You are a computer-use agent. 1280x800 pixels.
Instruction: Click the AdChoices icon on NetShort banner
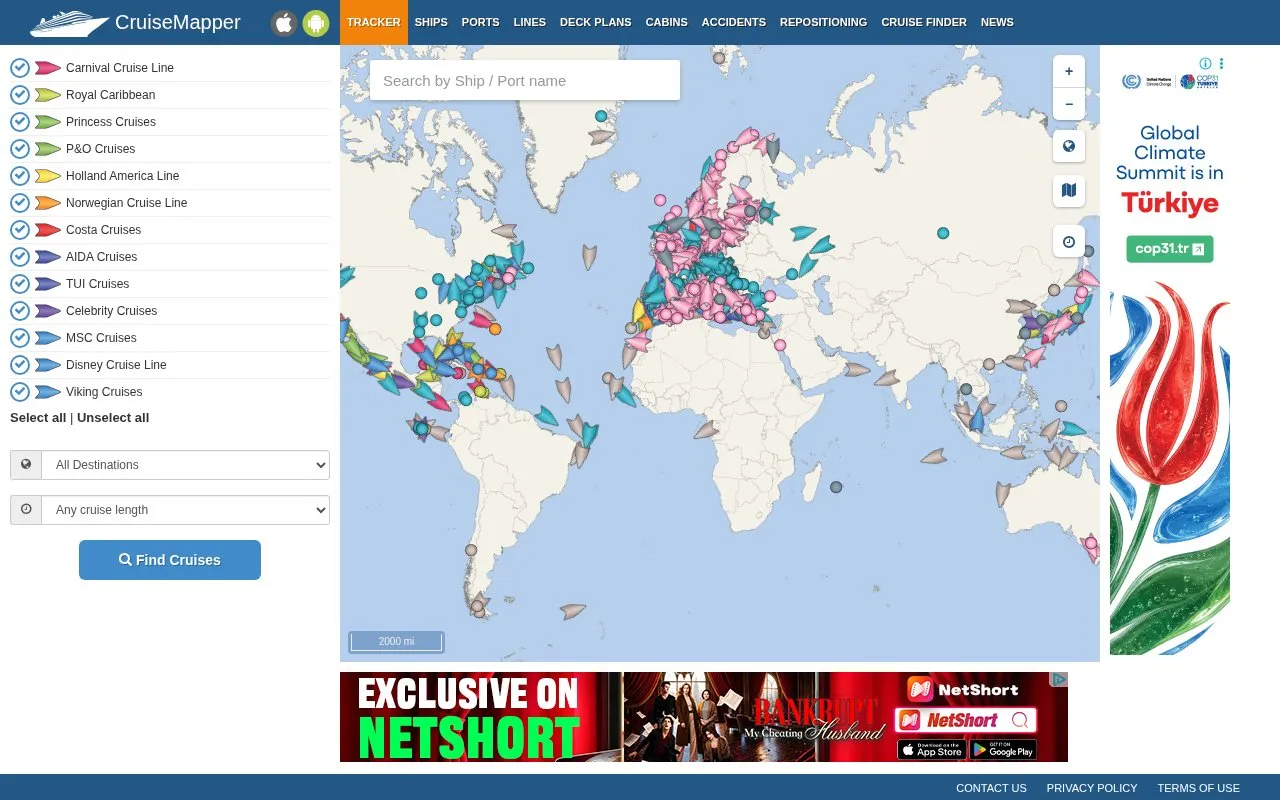point(1058,680)
